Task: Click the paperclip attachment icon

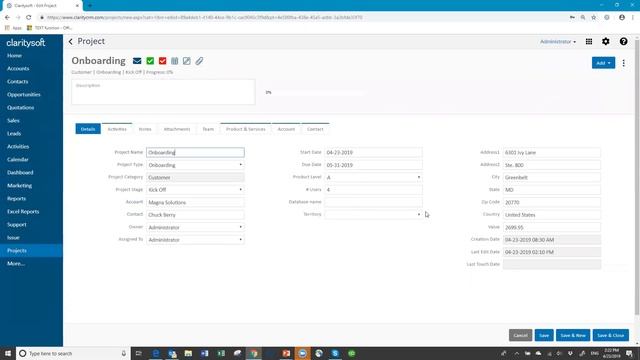Action: pyautogui.click(x=199, y=61)
